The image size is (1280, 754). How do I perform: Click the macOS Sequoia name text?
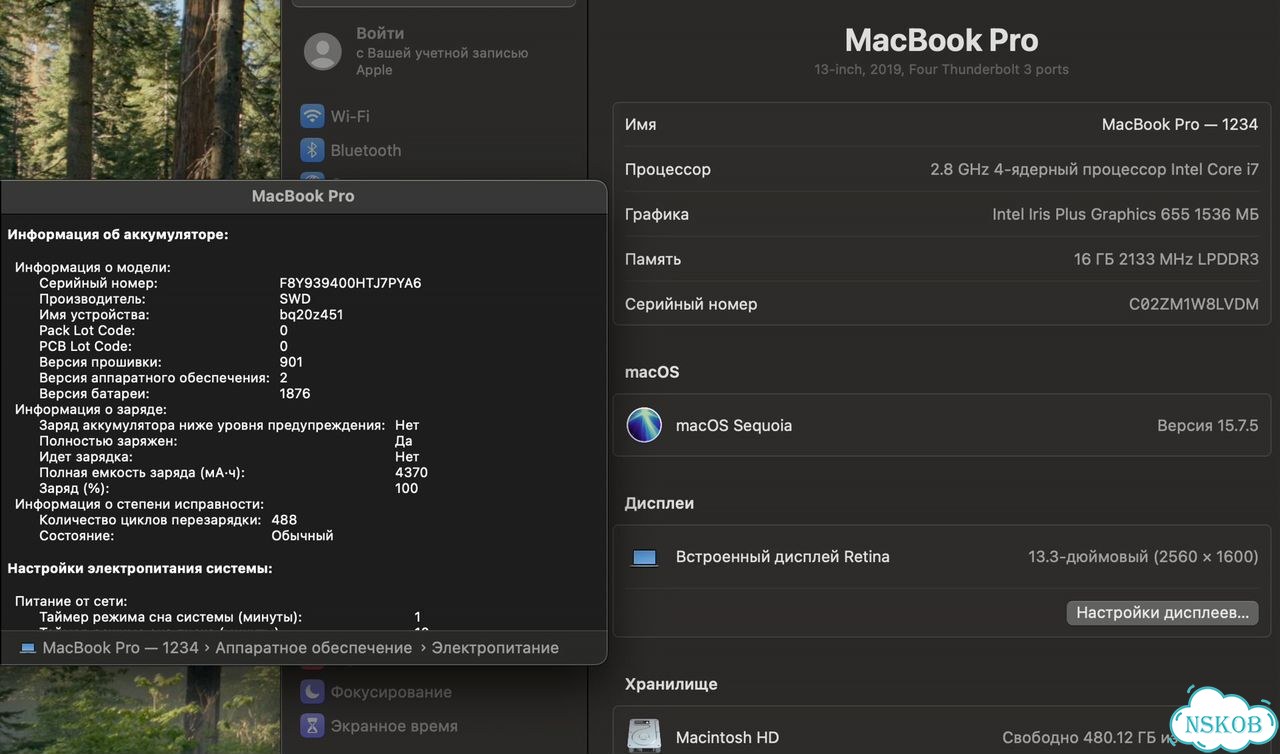(734, 425)
